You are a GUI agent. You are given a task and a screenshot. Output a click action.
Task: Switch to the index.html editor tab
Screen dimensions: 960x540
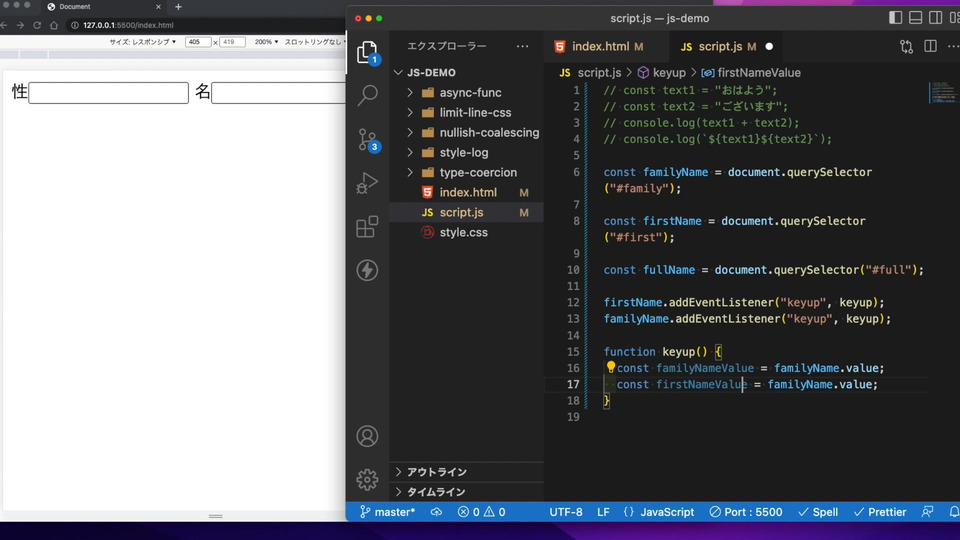pyautogui.click(x=600, y=46)
